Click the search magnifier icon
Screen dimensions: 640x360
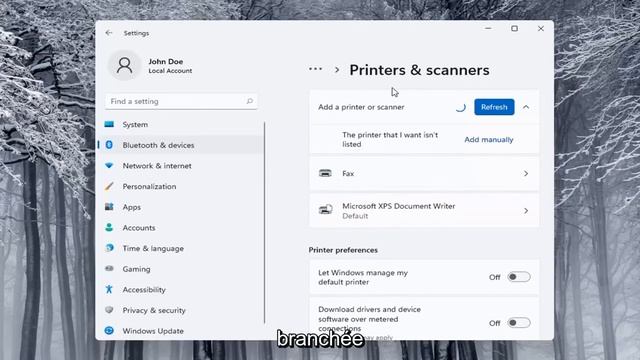point(249,101)
